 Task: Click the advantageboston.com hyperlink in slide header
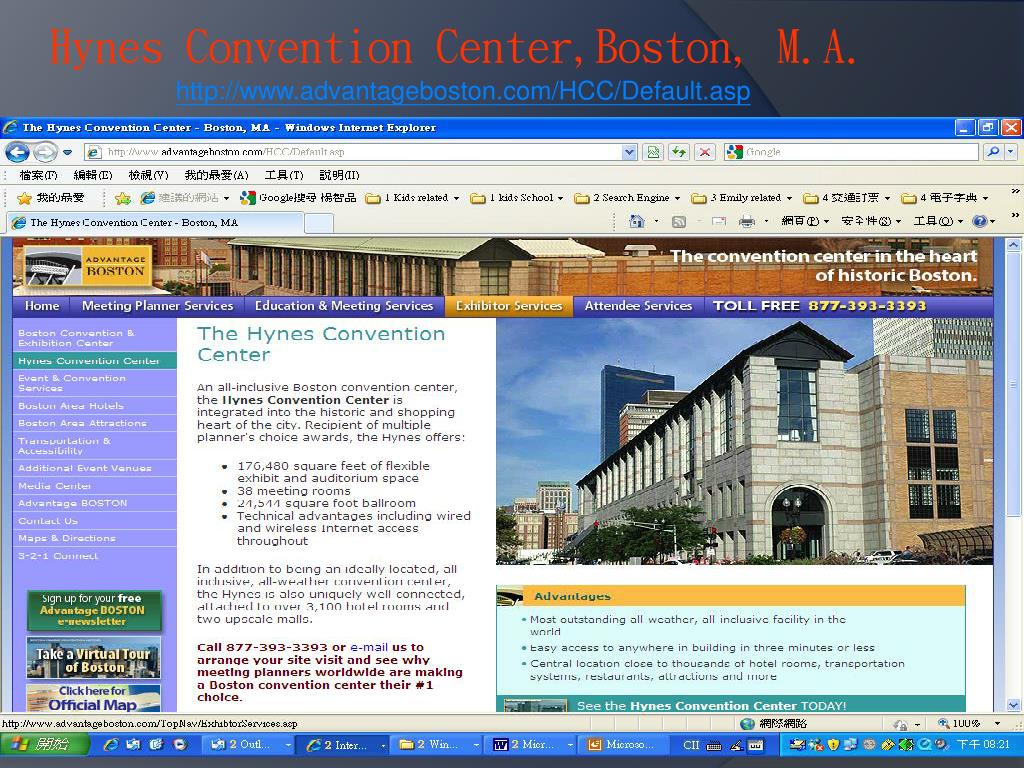click(x=463, y=91)
